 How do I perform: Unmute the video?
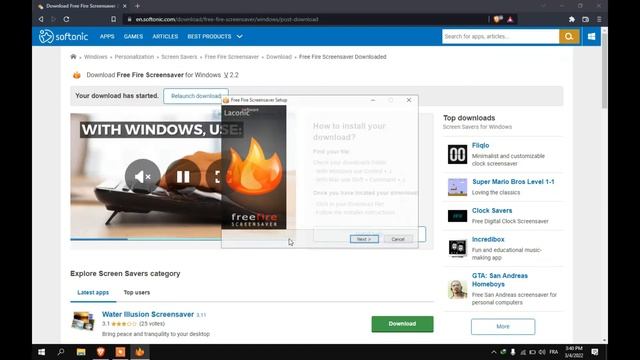[142, 177]
